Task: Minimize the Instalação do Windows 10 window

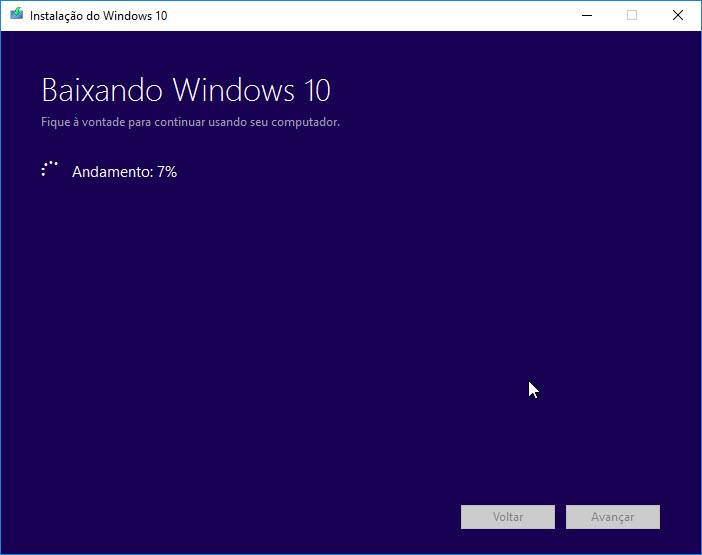Action: (586, 15)
